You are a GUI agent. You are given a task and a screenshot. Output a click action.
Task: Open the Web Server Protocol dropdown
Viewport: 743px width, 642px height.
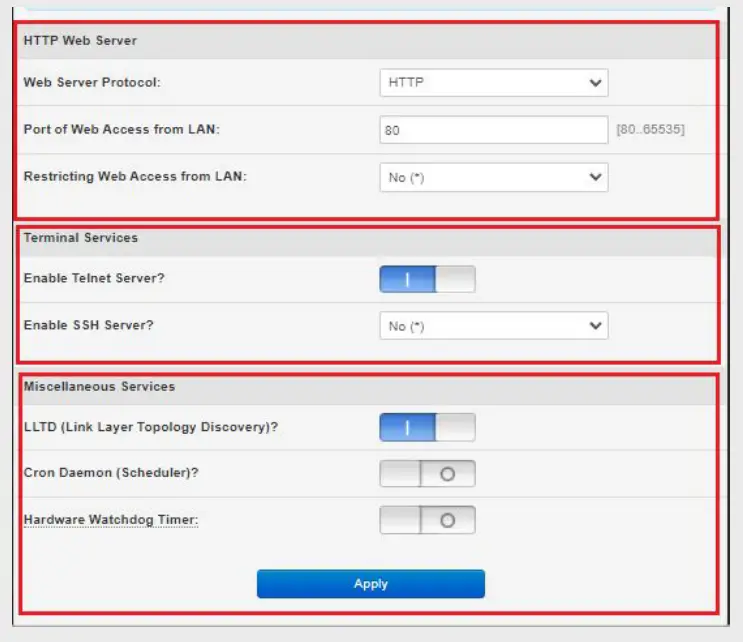(x=494, y=83)
